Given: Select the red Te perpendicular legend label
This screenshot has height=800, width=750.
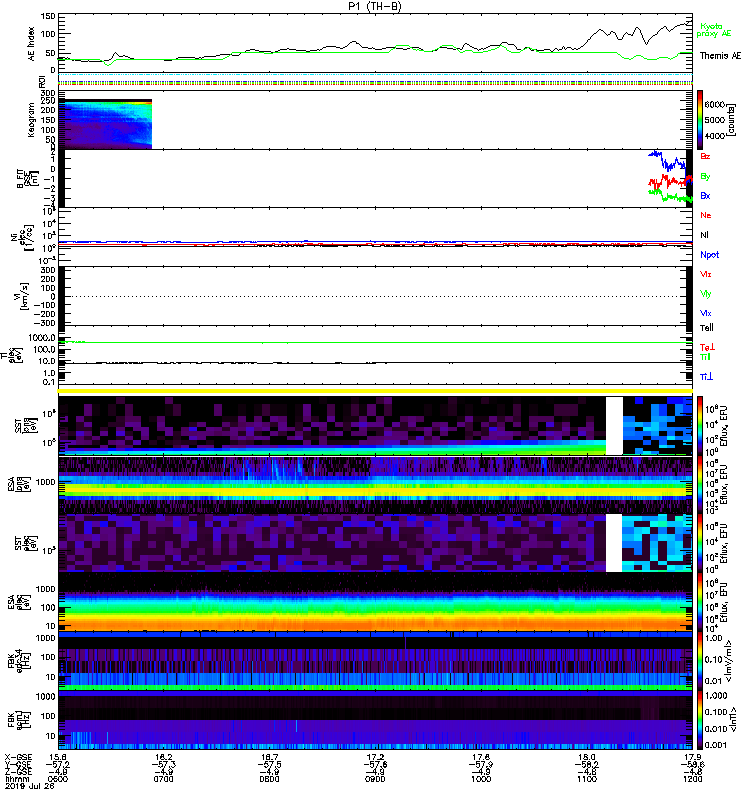Looking at the screenshot, I should 707,347.
